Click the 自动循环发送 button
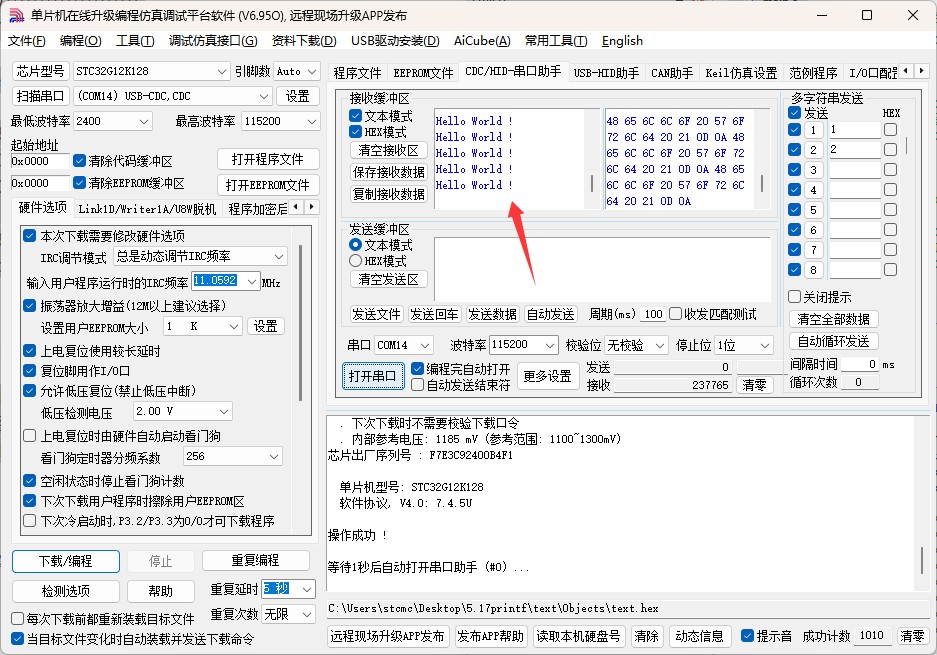The height and width of the screenshot is (655, 937). (834, 341)
